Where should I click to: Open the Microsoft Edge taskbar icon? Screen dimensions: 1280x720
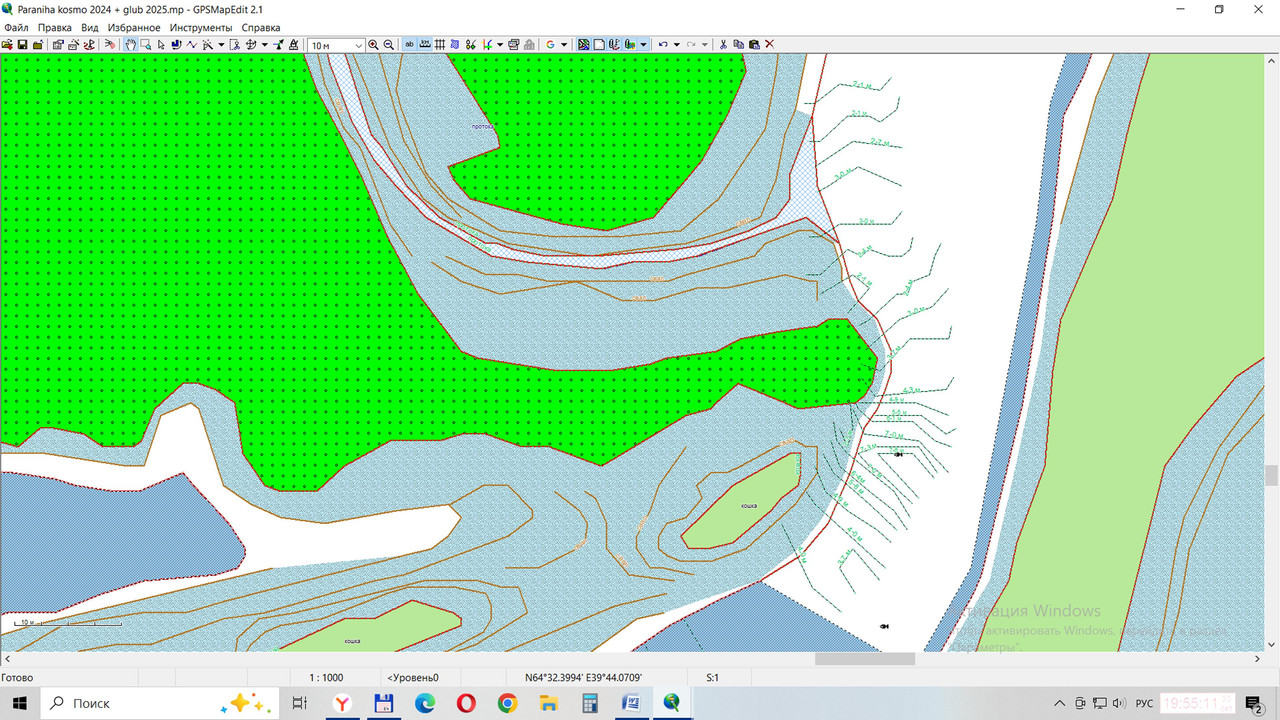[425, 703]
